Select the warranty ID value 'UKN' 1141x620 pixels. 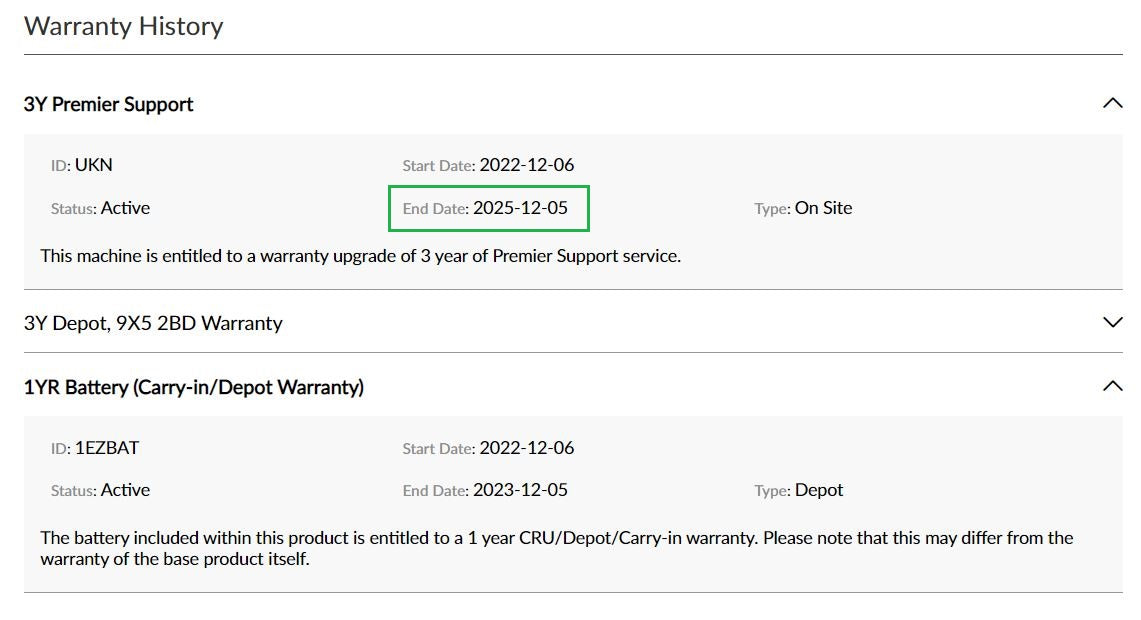point(93,165)
